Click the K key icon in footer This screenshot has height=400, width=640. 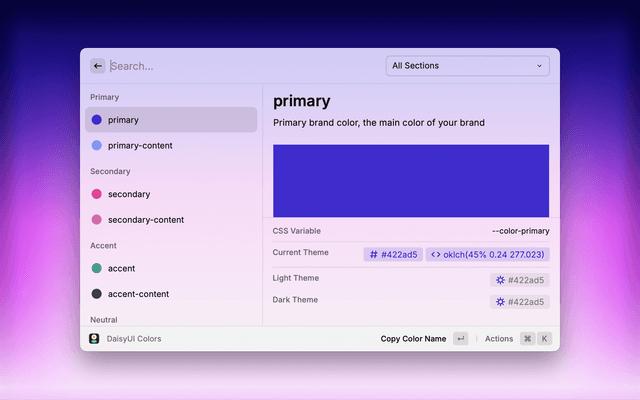(x=545, y=339)
